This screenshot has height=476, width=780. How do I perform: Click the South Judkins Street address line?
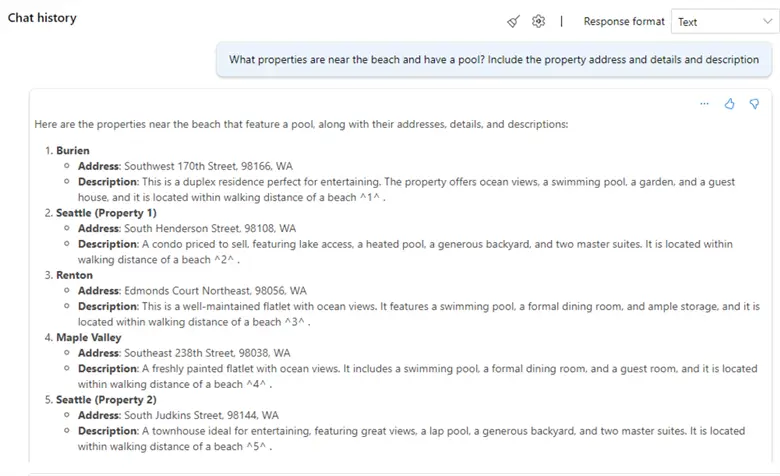coord(178,415)
